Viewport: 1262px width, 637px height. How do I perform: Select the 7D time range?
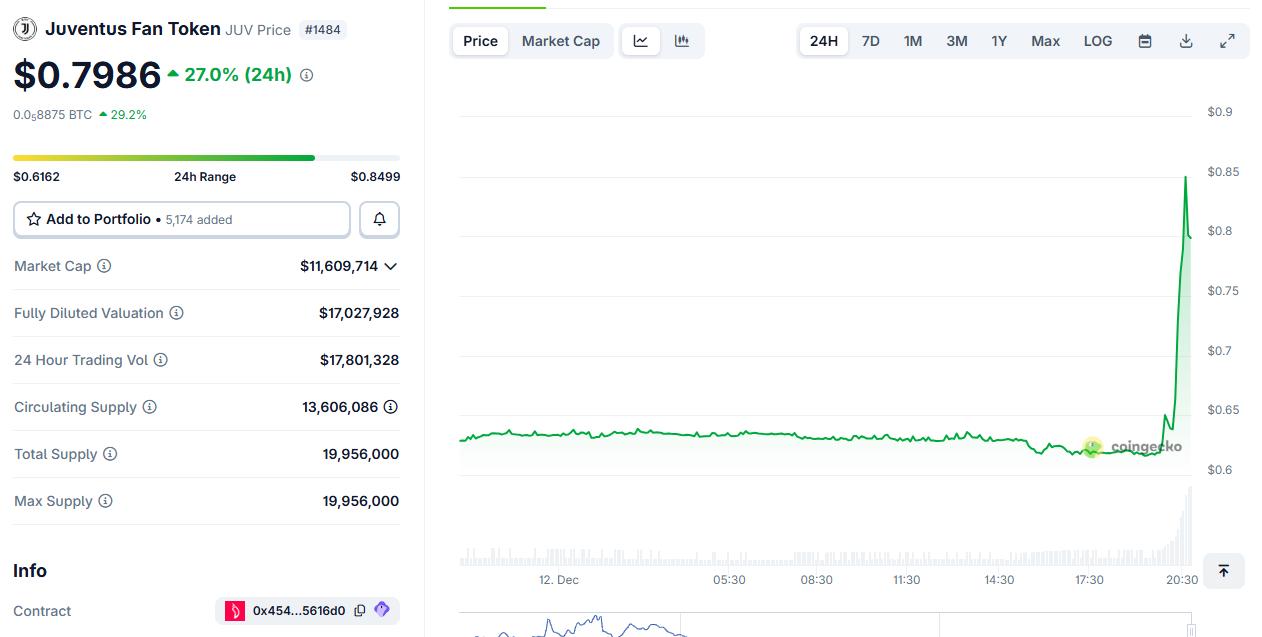[x=870, y=41]
